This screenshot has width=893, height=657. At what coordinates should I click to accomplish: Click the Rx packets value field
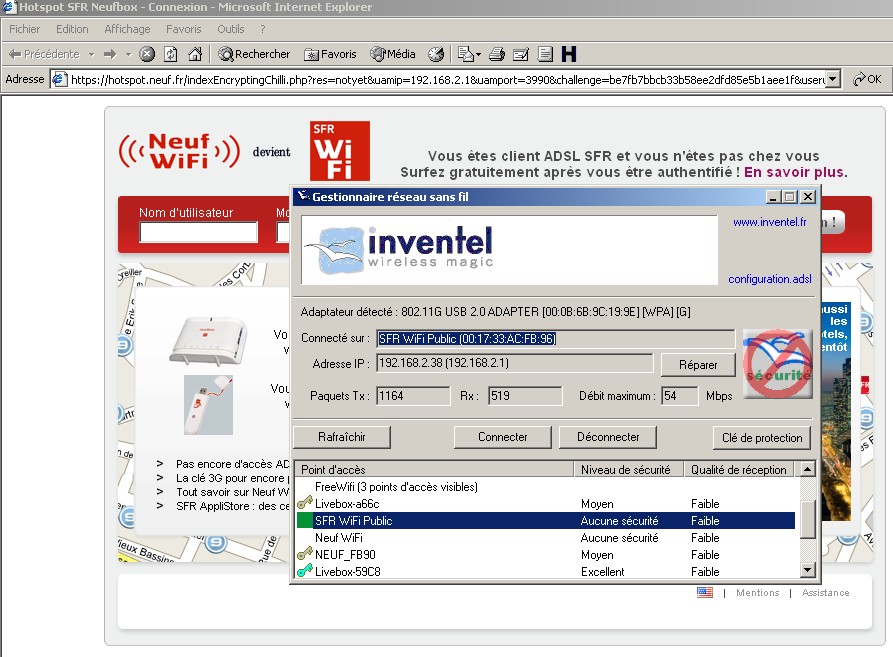[525, 396]
